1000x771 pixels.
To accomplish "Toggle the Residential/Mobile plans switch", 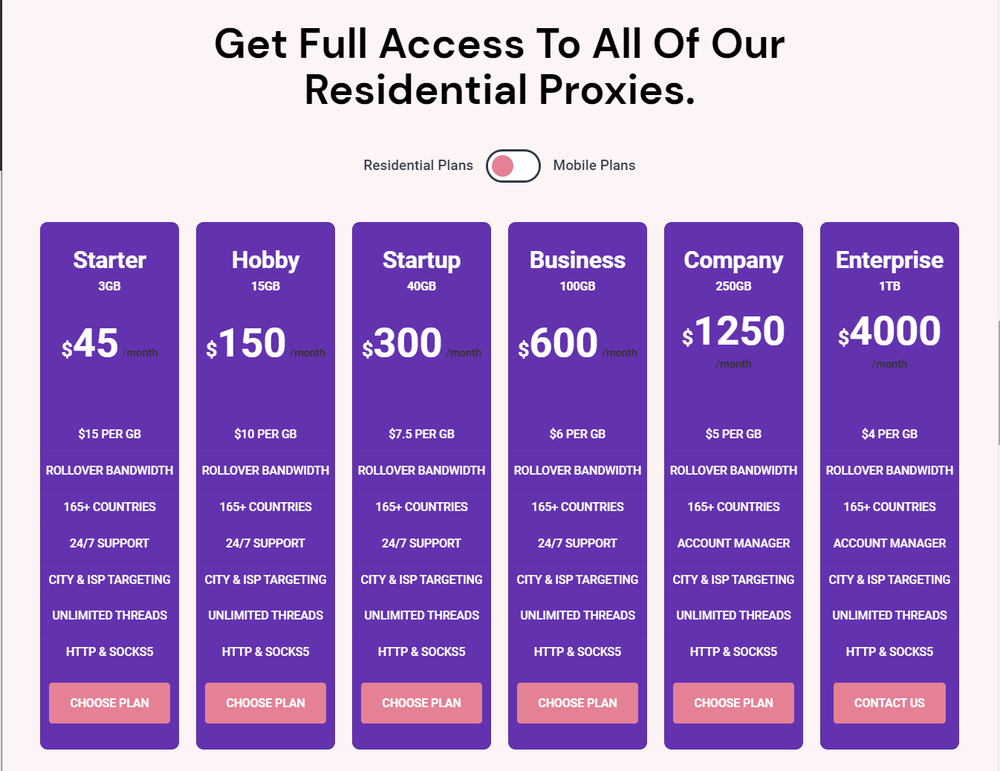I will coord(513,166).
